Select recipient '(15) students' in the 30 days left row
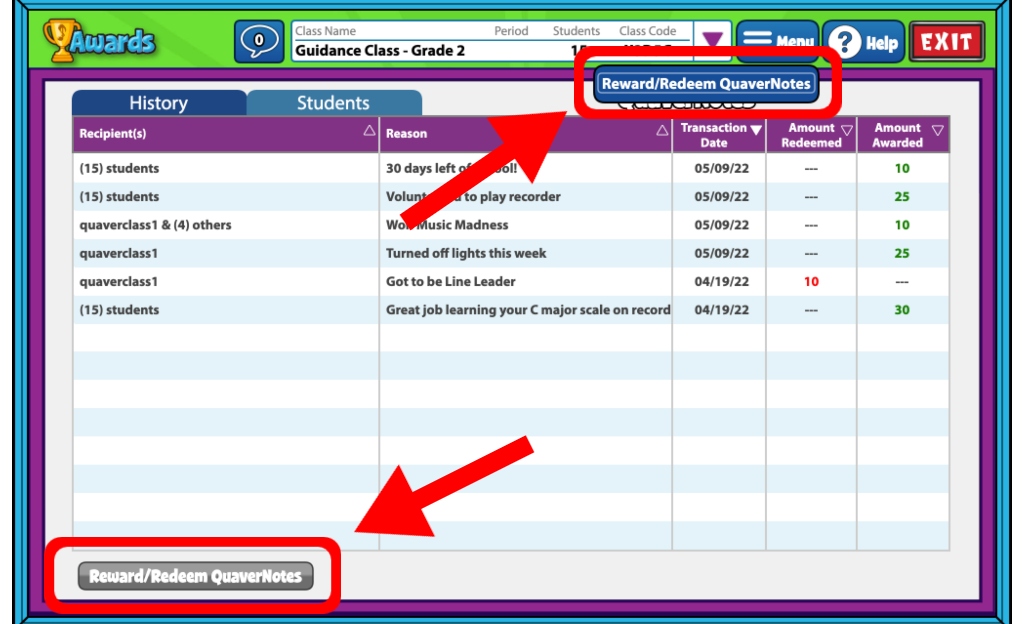This screenshot has height=624, width=1024. (x=119, y=168)
